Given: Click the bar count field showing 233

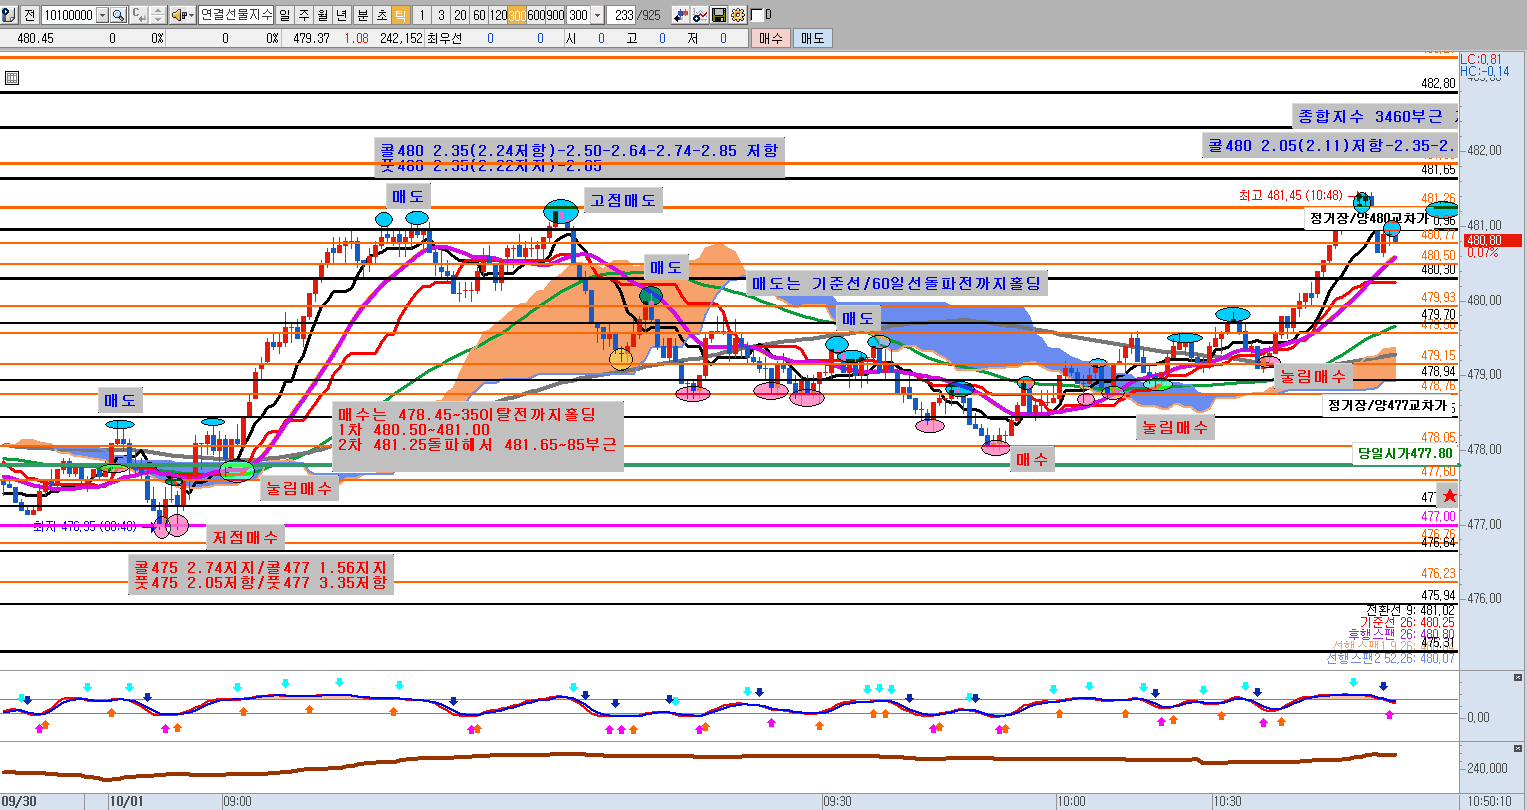Looking at the screenshot, I should [x=623, y=15].
